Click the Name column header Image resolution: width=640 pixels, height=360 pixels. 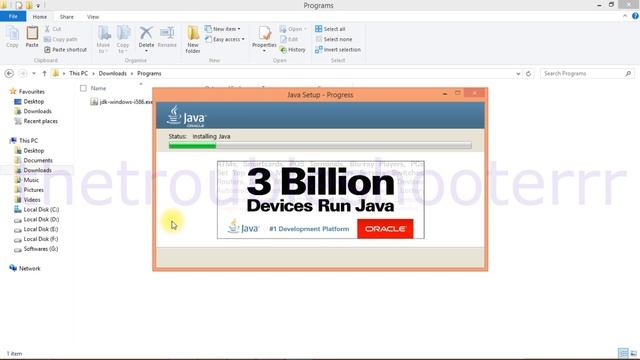pyautogui.click(x=98, y=88)
